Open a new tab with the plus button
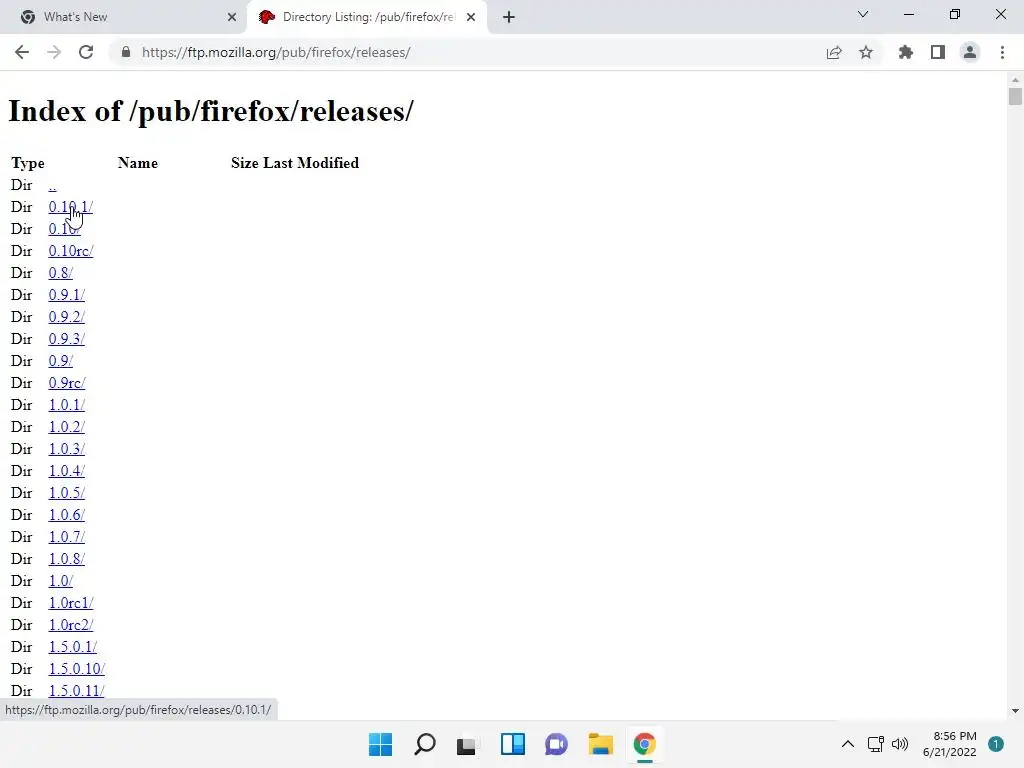The image size is (1024, 768). tap(509, 17)
